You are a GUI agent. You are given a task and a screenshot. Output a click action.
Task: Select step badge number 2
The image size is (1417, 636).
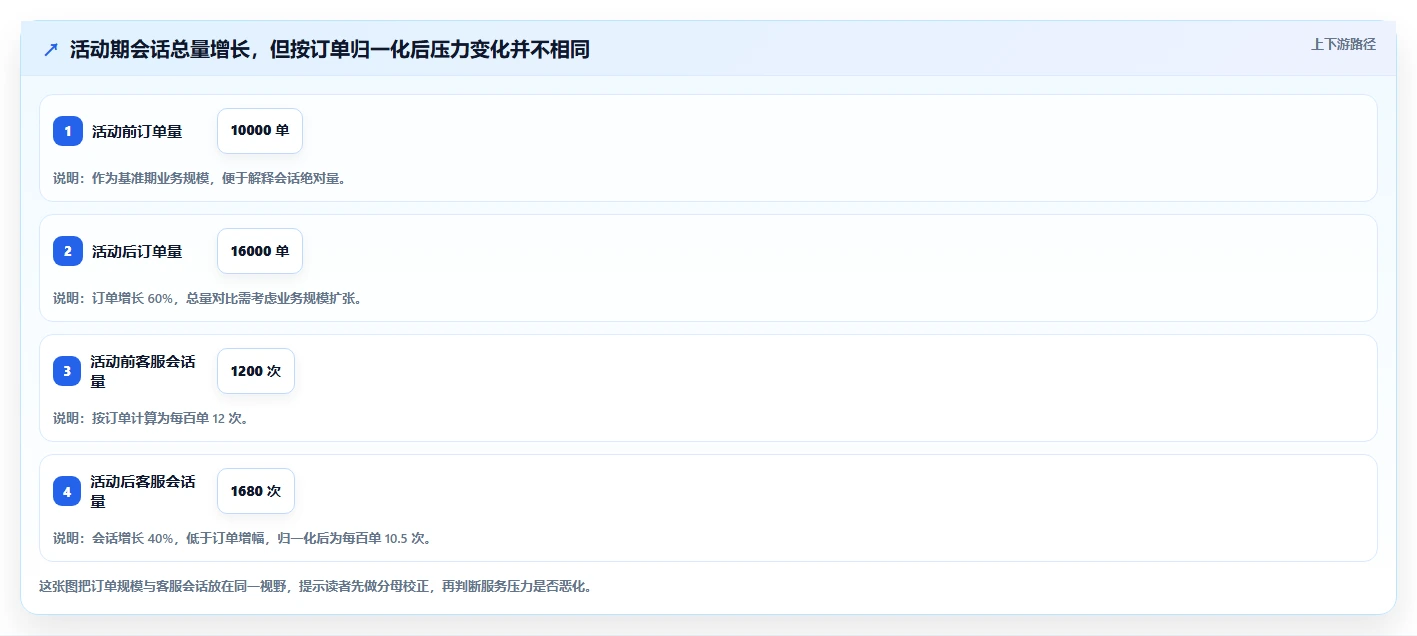(x=68, y=251)
